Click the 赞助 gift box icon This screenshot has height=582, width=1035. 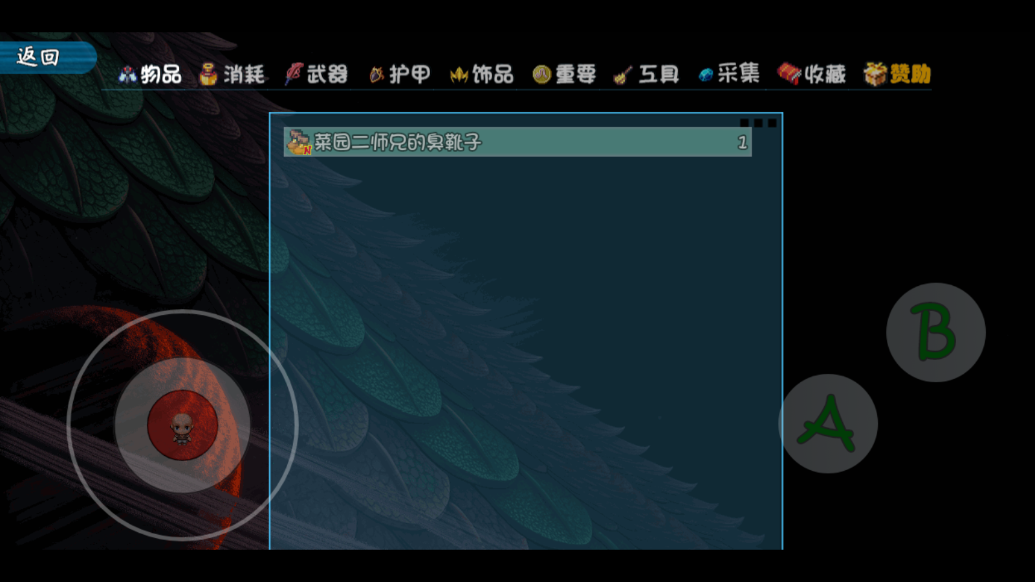[x=875, y=74]
